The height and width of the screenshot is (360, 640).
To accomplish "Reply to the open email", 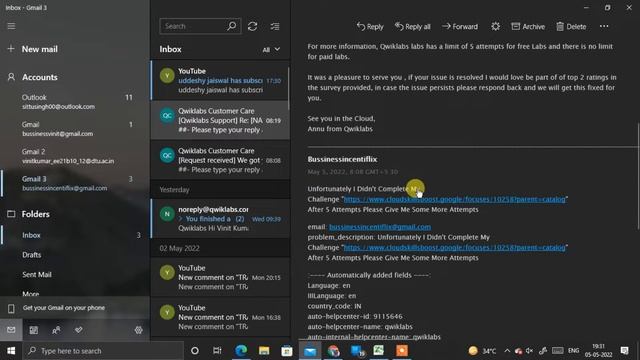I will click(x=370, y=27).
